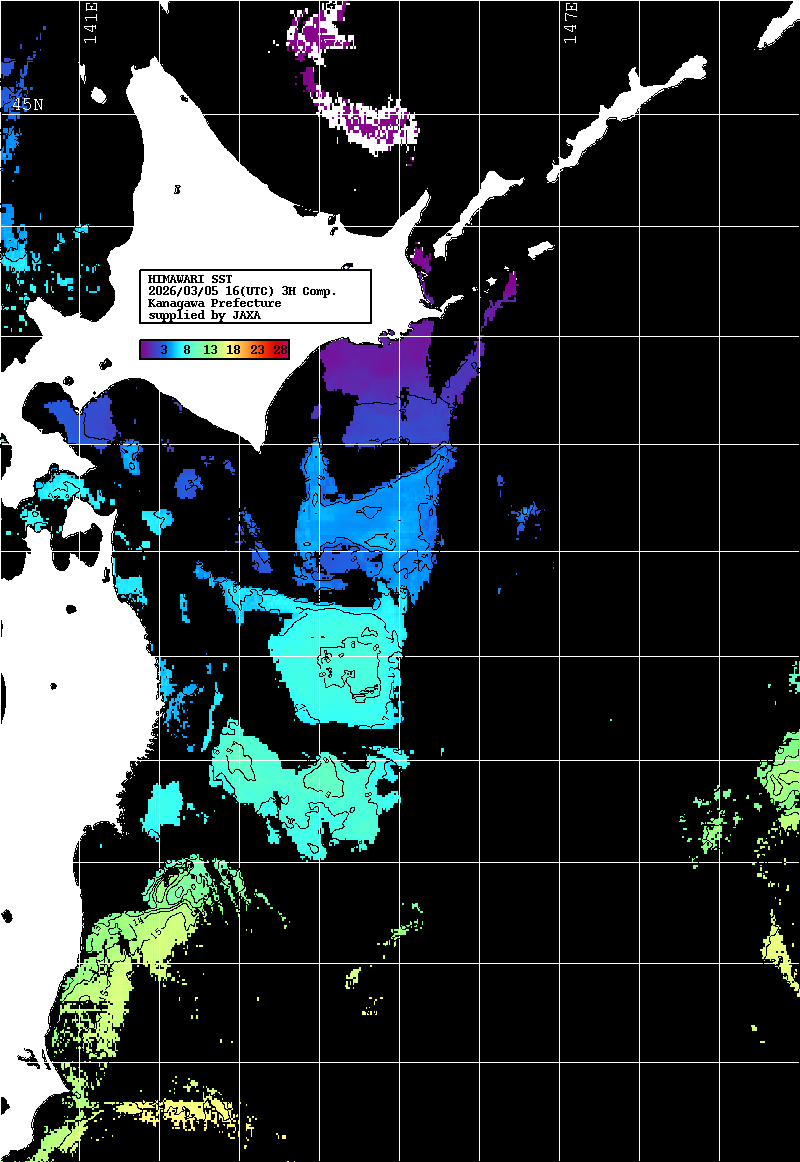The height and width of the screenshot is (1162, 800).
Task: Click the 141E longitude label
Action: (91, 22)
